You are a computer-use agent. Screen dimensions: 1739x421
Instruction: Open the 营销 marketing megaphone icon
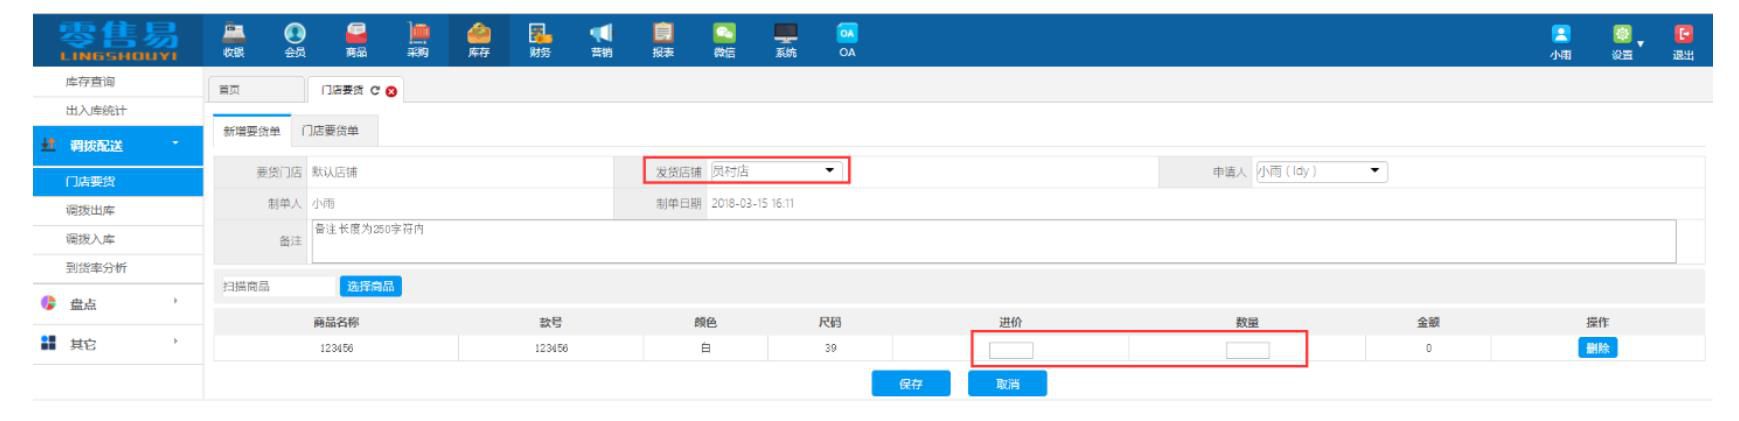click(601, 40)
